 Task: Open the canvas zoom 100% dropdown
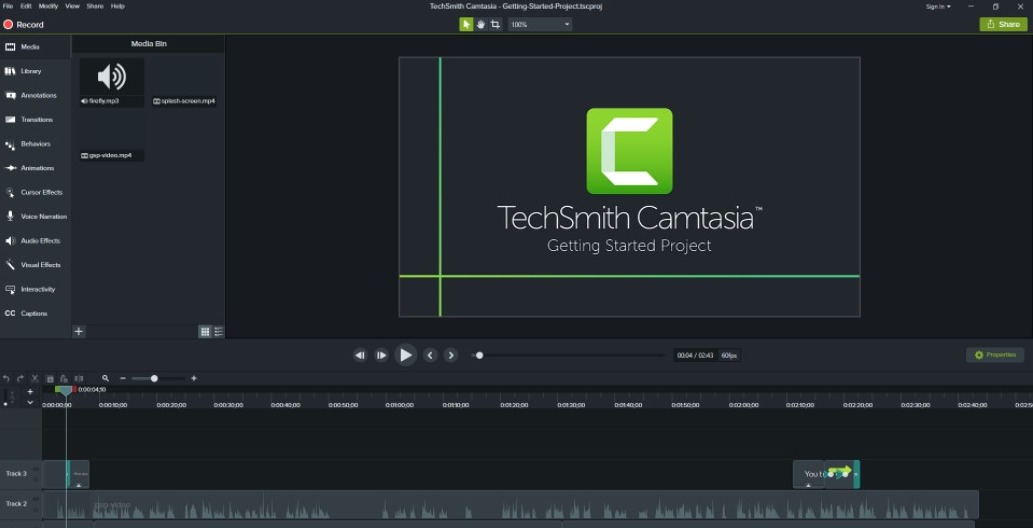(540, 24)
